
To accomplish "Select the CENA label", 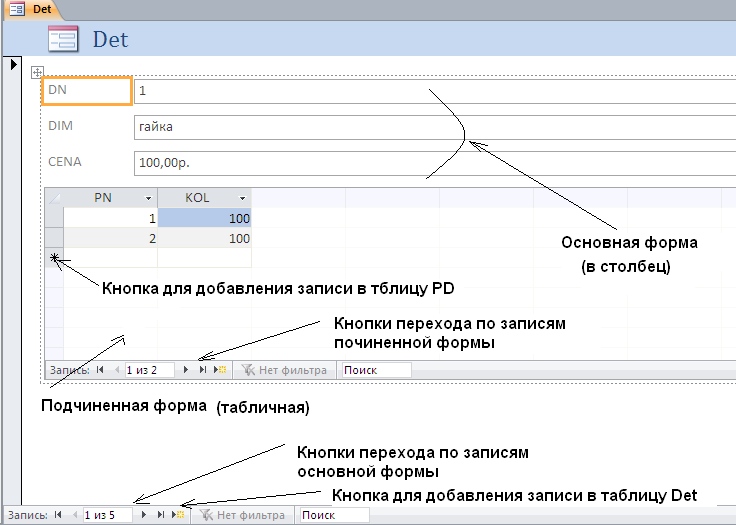I will click(x=65, y=162).
